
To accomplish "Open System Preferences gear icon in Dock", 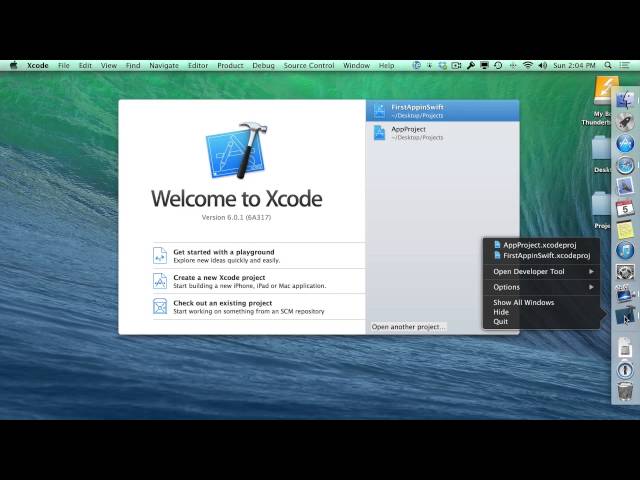I will point(625,272).
